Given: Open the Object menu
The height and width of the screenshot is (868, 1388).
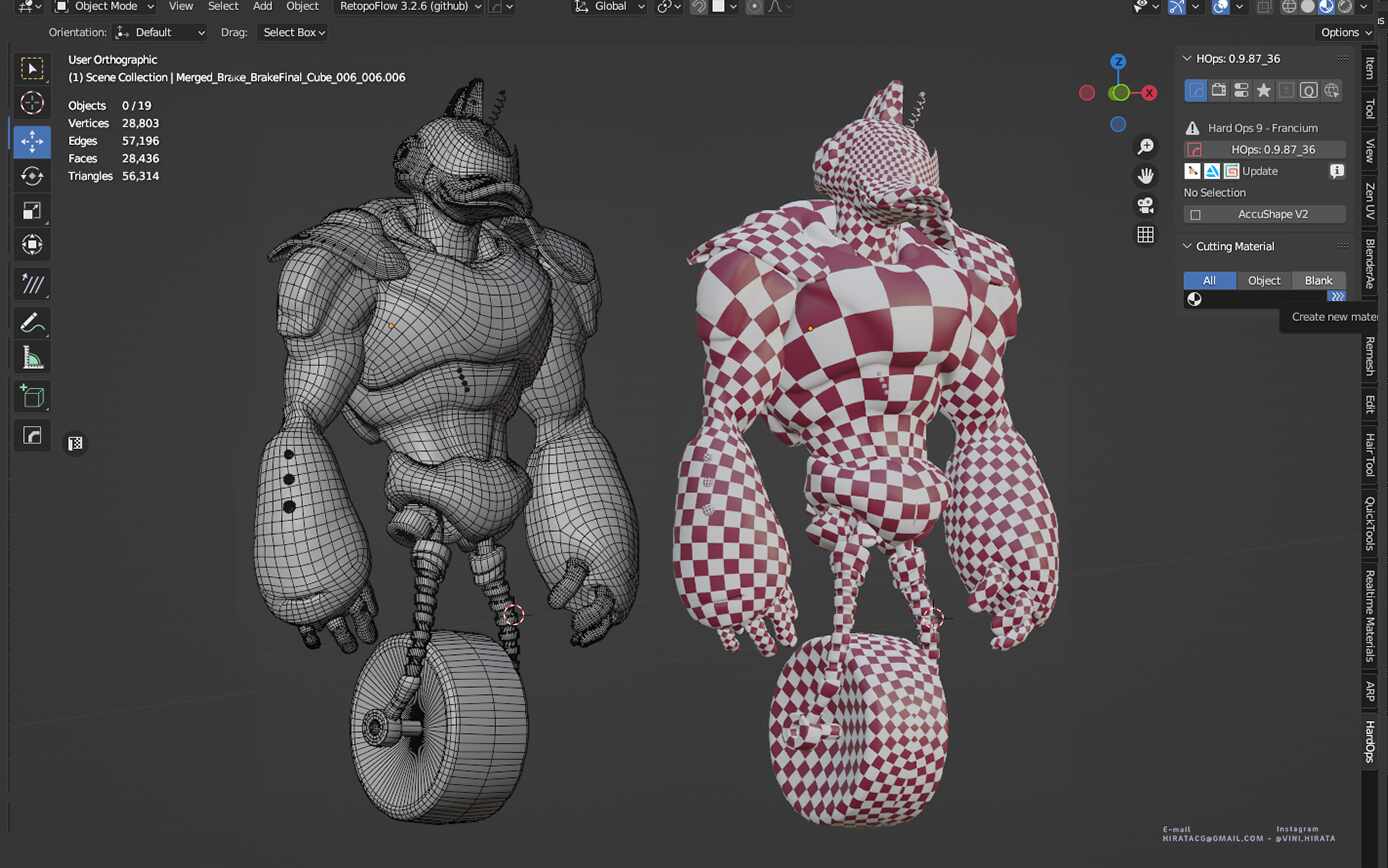Looking at the screenshot, I should [x=302, y=6].
